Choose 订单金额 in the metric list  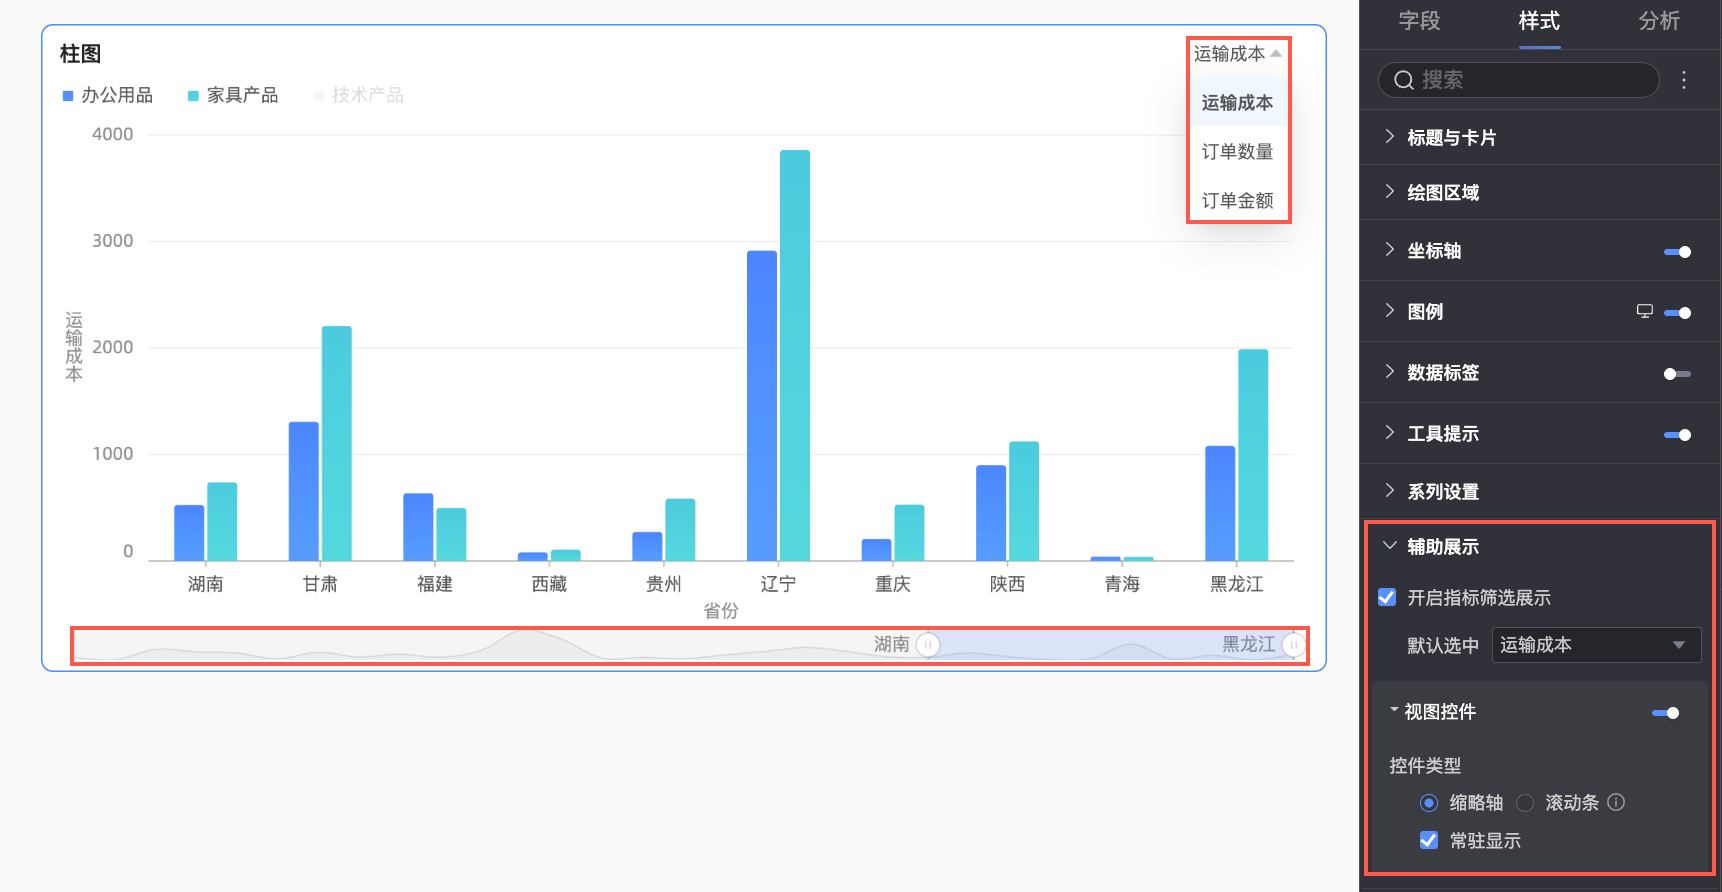[1238, 200]
